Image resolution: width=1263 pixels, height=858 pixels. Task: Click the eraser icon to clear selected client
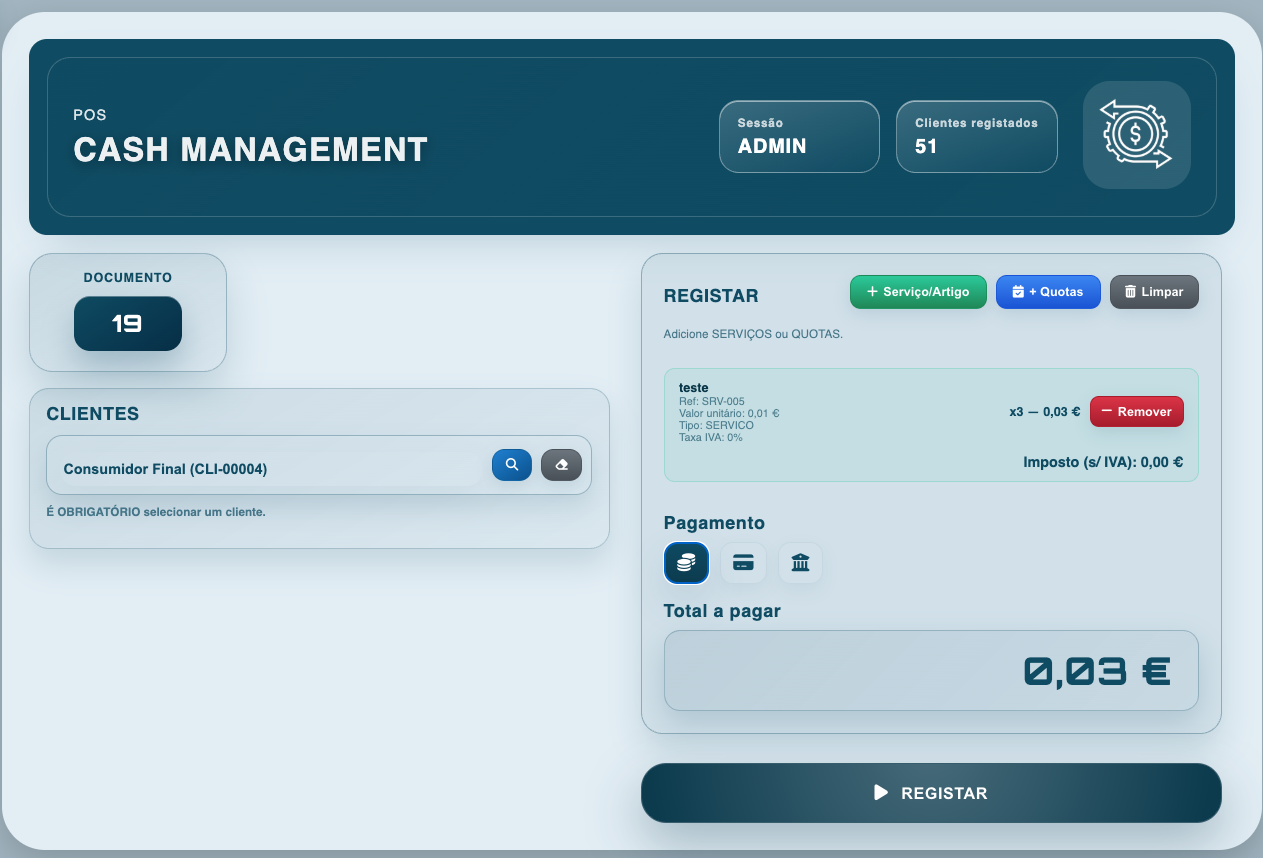(561, 464)
